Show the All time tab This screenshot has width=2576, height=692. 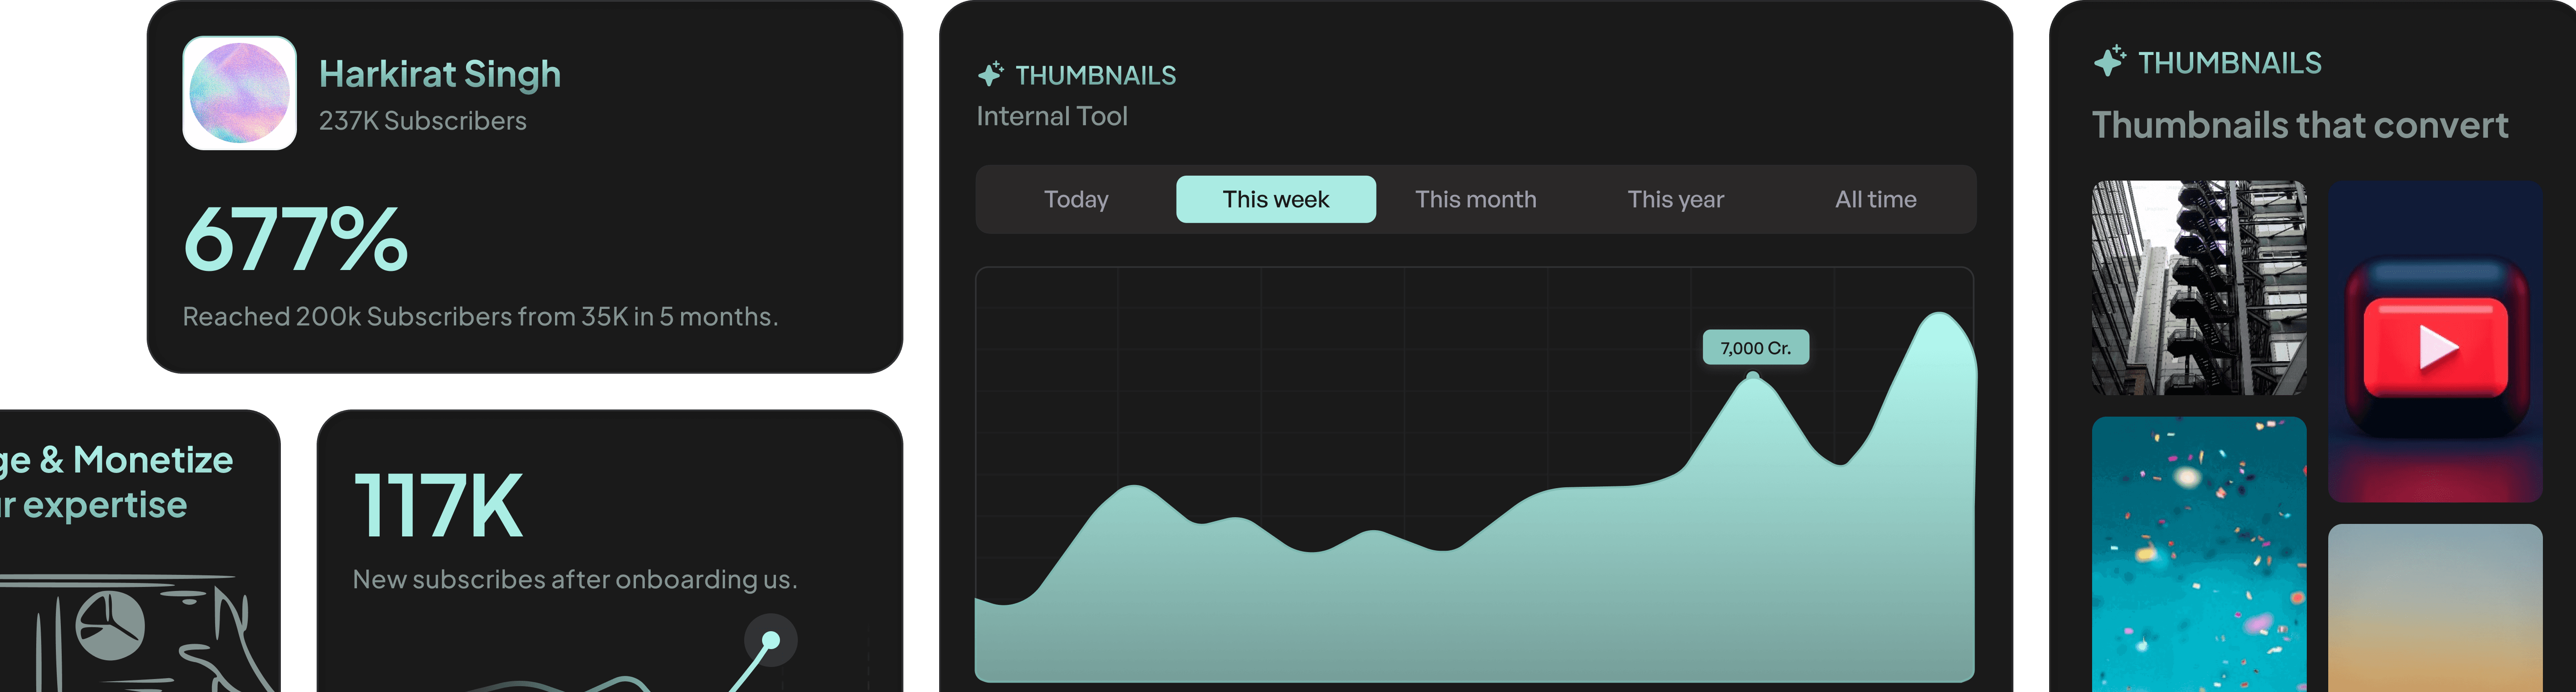[x=1876, y=199]
